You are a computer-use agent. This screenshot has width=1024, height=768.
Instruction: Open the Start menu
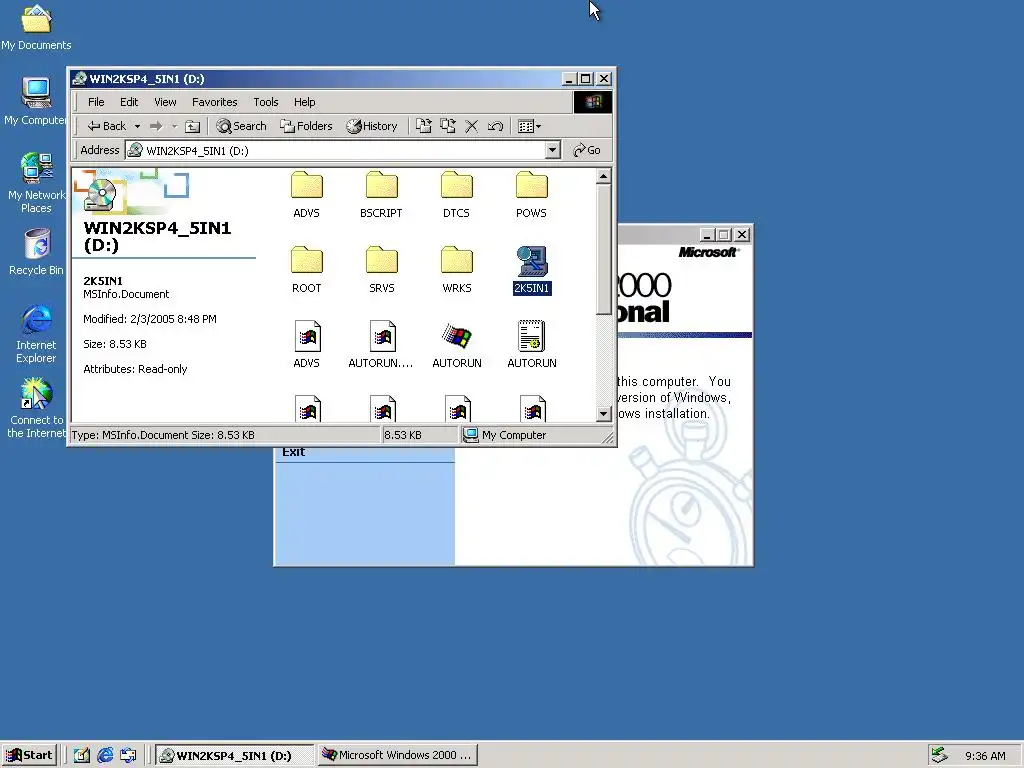(x=29, y=755)
